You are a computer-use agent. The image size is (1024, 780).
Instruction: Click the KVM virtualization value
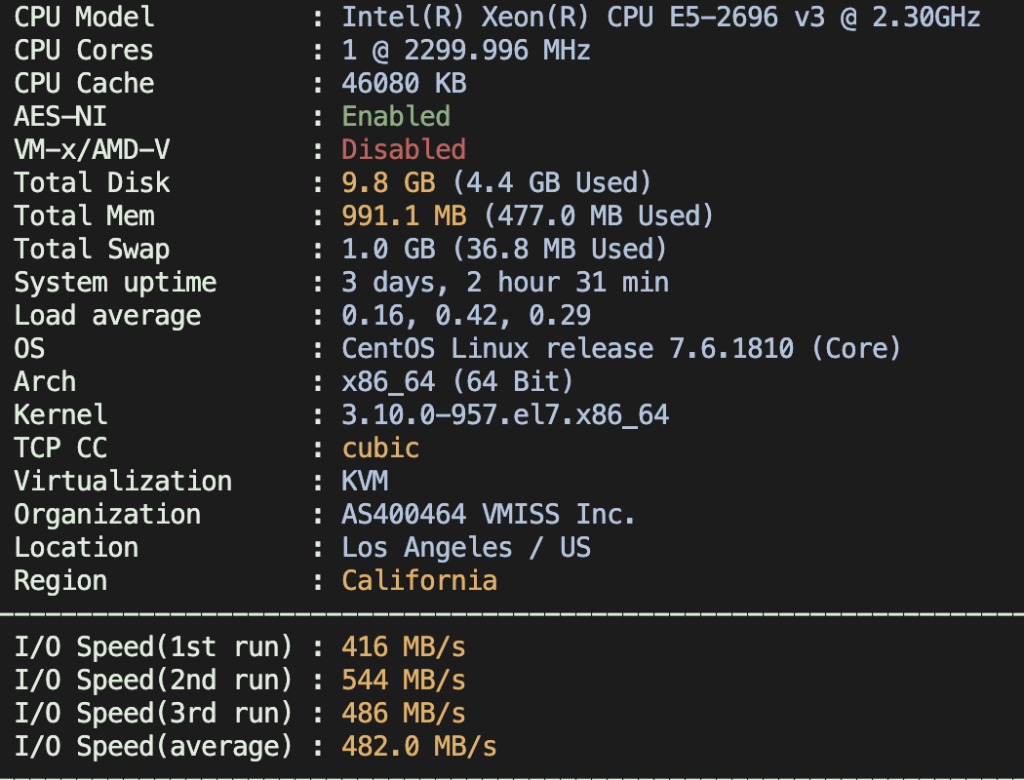tap(365, 480)
